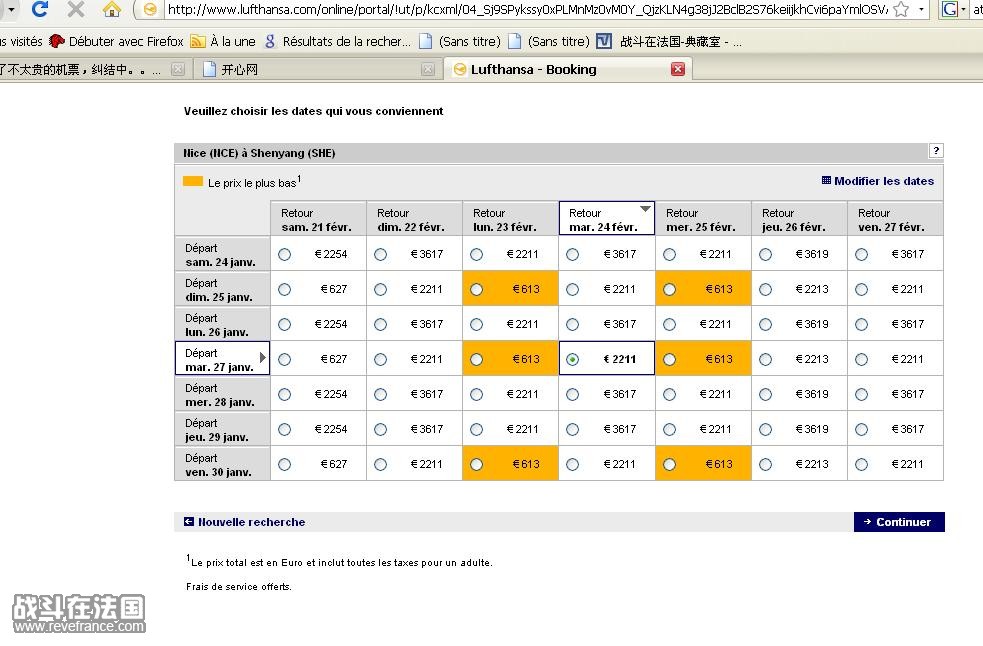Select €3617 fare: Départ sam. 24 janv., Retour ven. 27 févr.
This screenshot has width=983, height=646.
click(862, 255)
